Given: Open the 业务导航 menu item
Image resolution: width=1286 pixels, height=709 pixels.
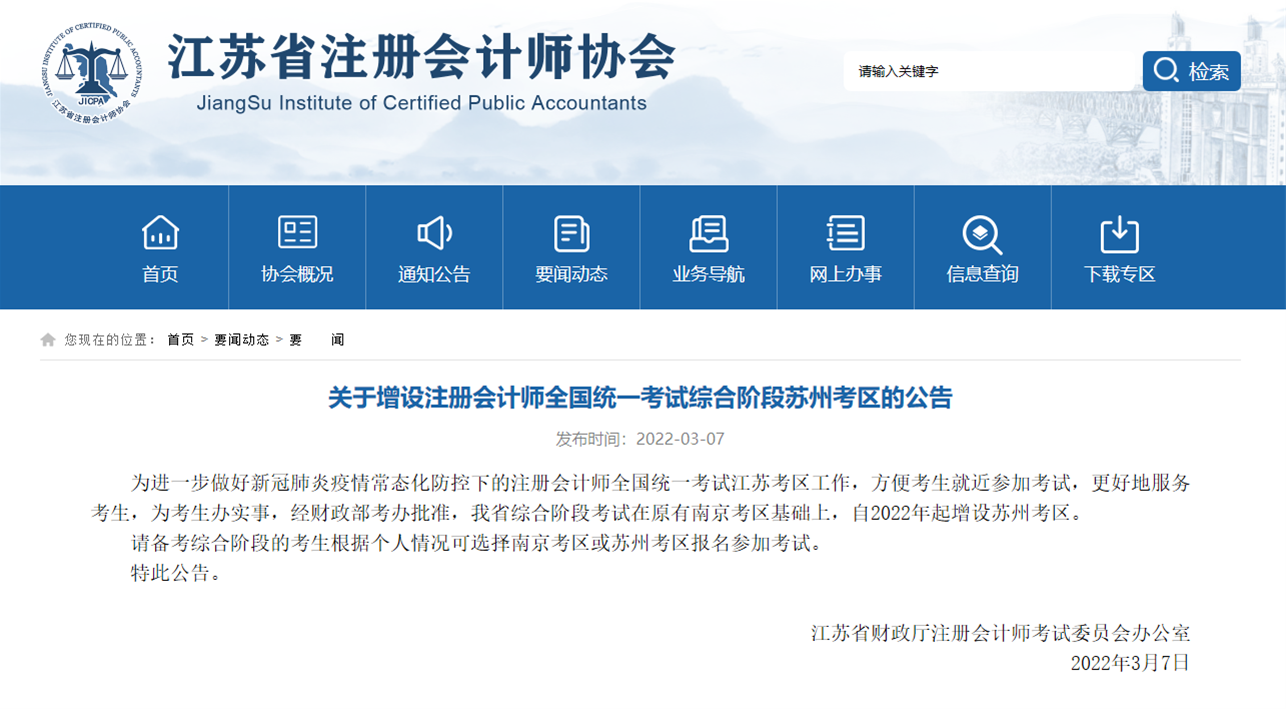Looking at the screenshot, I should pos(708,274).
